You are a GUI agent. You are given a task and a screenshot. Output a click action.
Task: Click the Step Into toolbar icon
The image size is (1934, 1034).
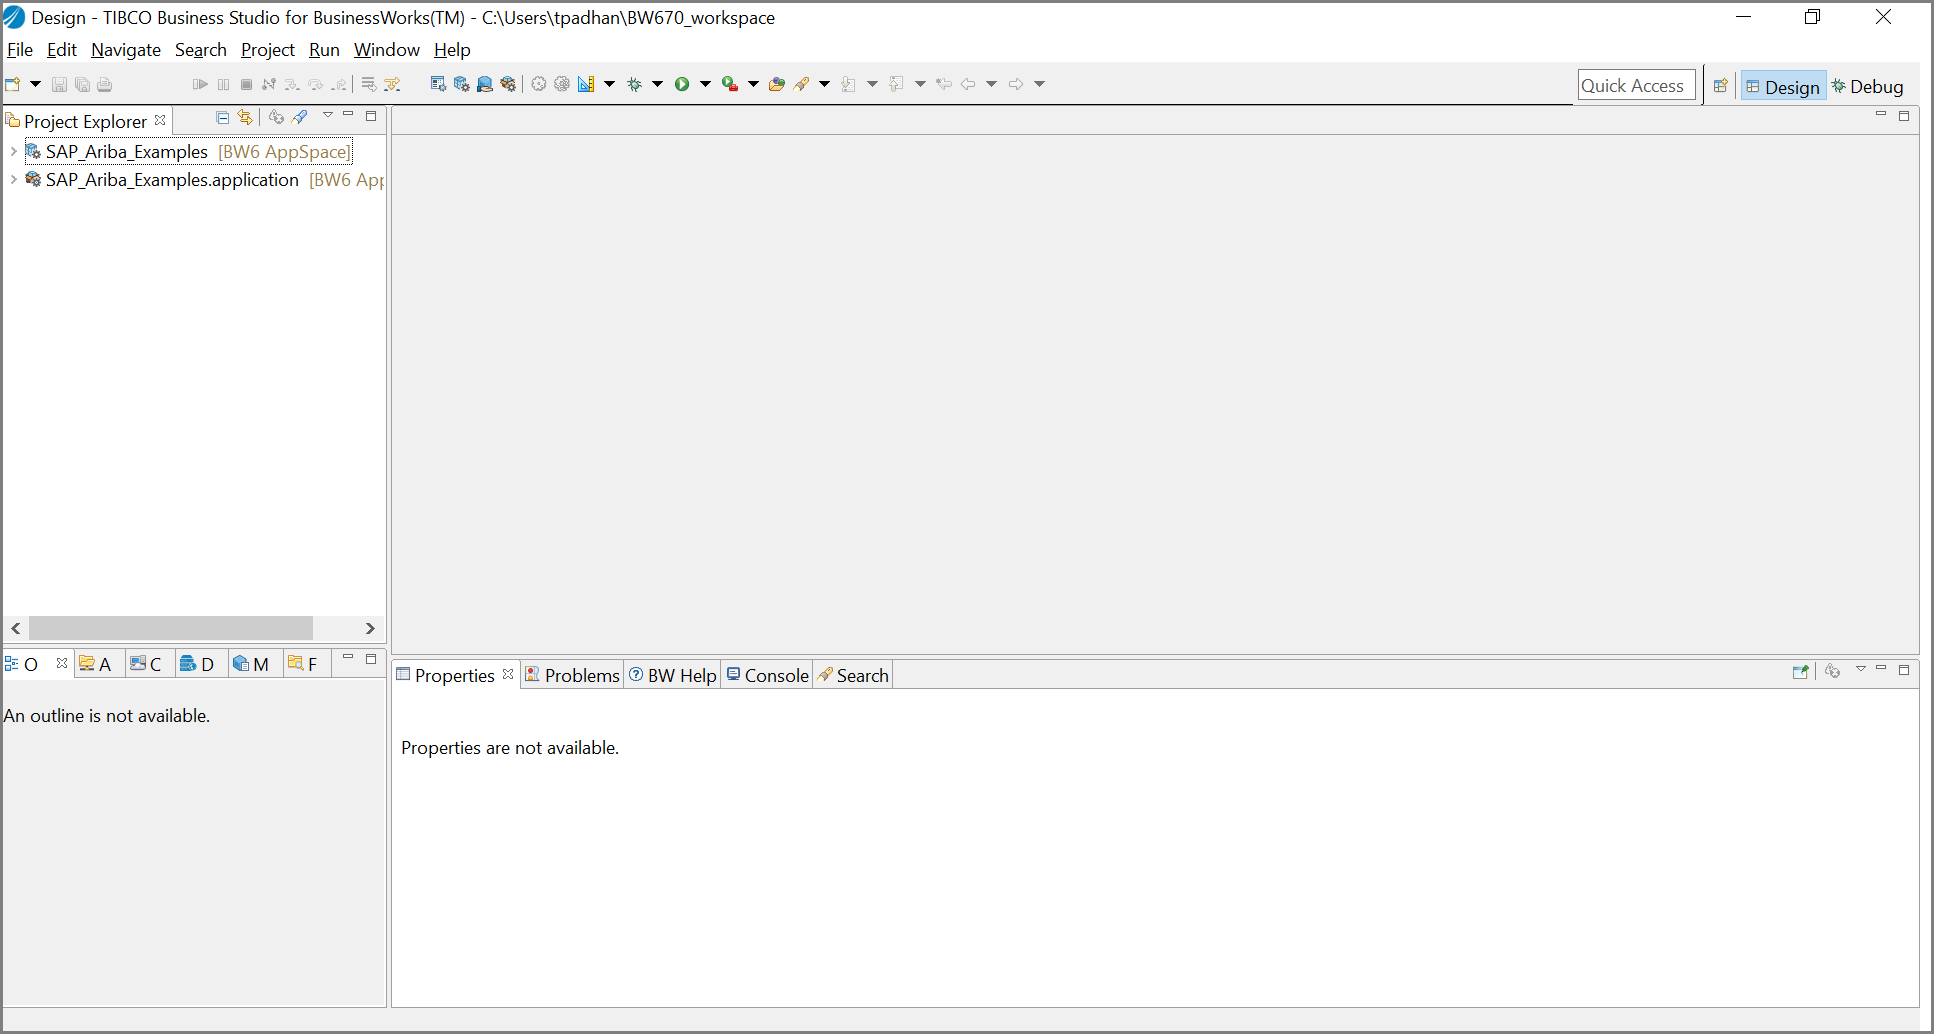point(292,84)
